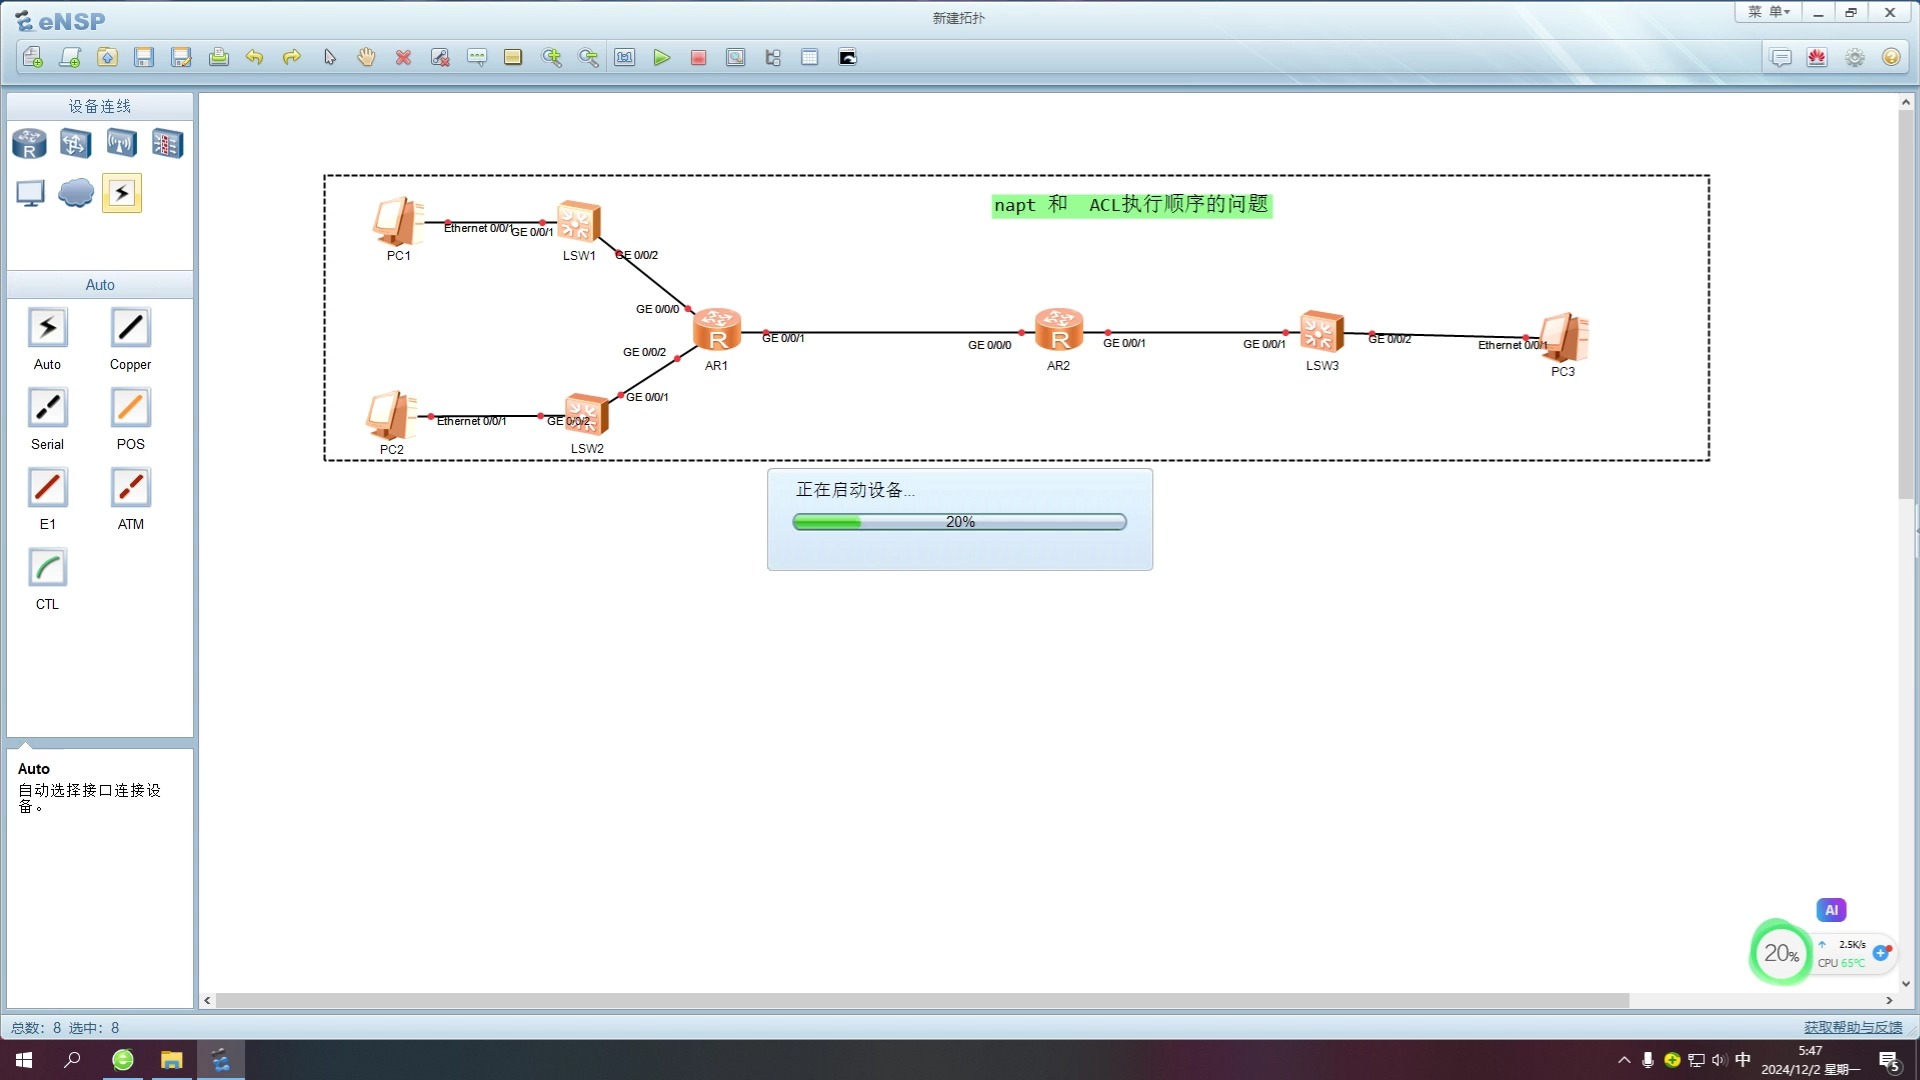Select the pointer arrow tool

[x=329, y=57]
